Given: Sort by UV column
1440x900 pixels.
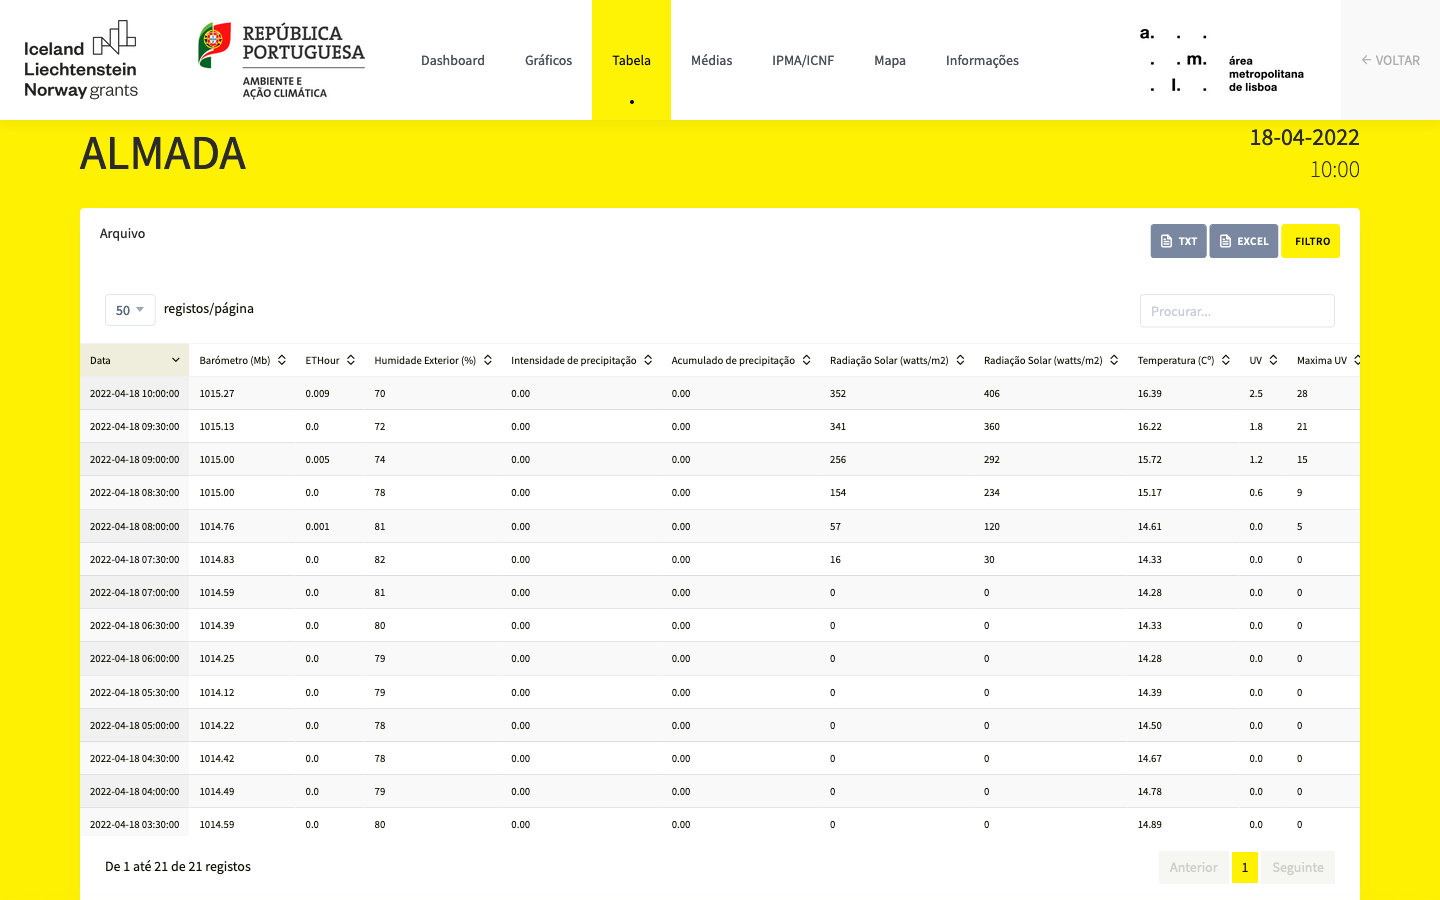Looking at the screenshot, I should [1264, 360].
